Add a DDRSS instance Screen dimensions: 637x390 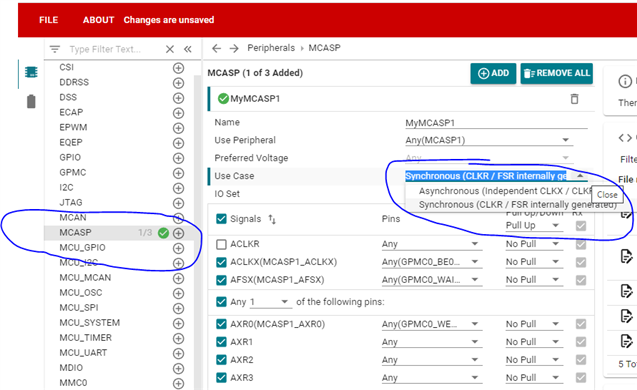coord(178,83)
